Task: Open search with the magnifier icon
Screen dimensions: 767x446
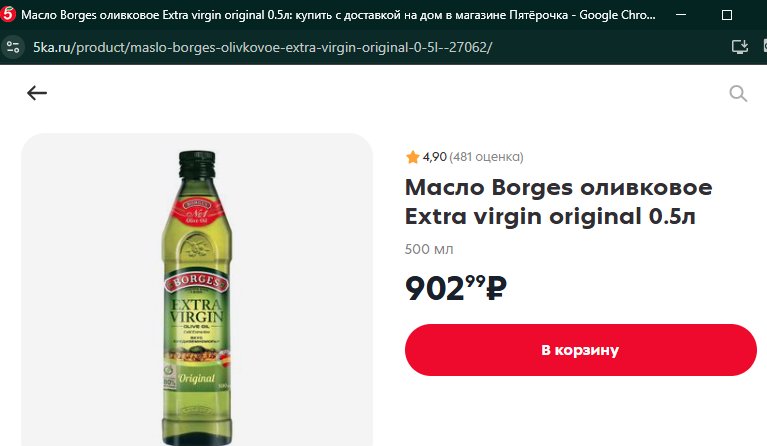Action: click(x=738, y=93)
